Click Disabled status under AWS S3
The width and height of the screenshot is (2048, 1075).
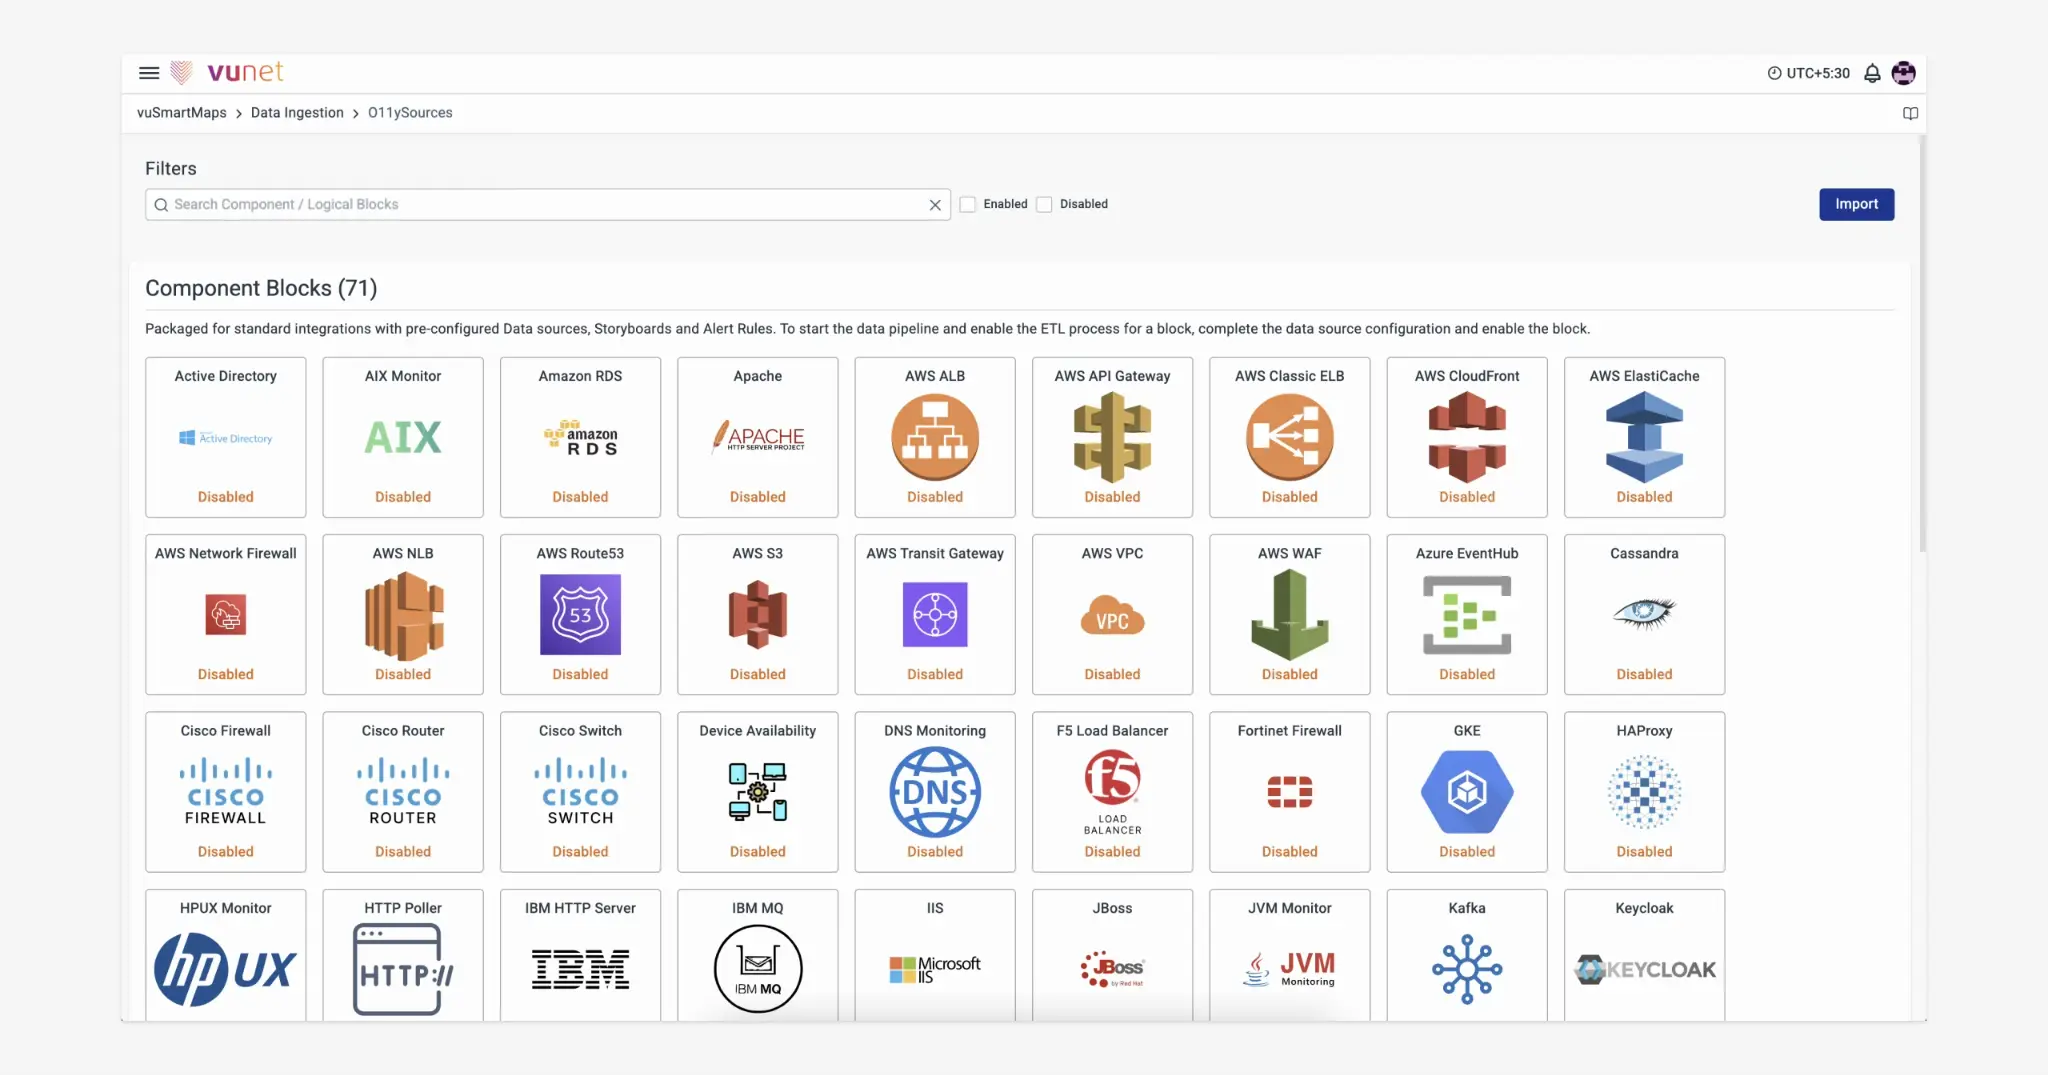758,674
